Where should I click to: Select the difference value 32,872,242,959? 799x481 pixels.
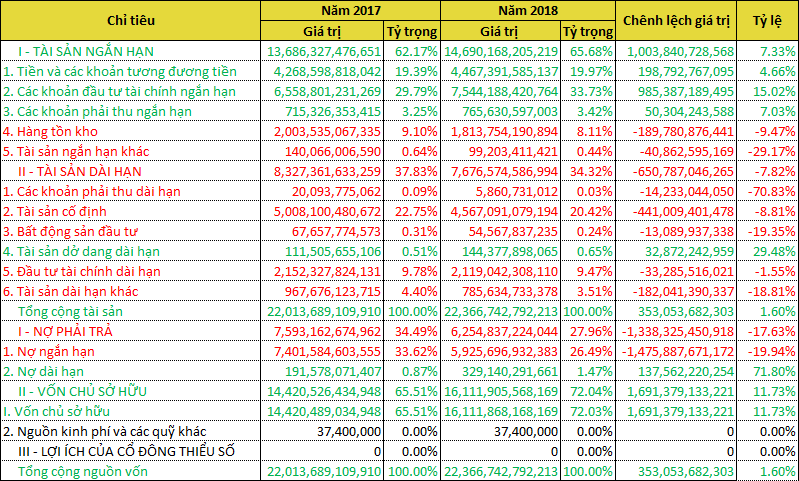click(x=691, y=251)
